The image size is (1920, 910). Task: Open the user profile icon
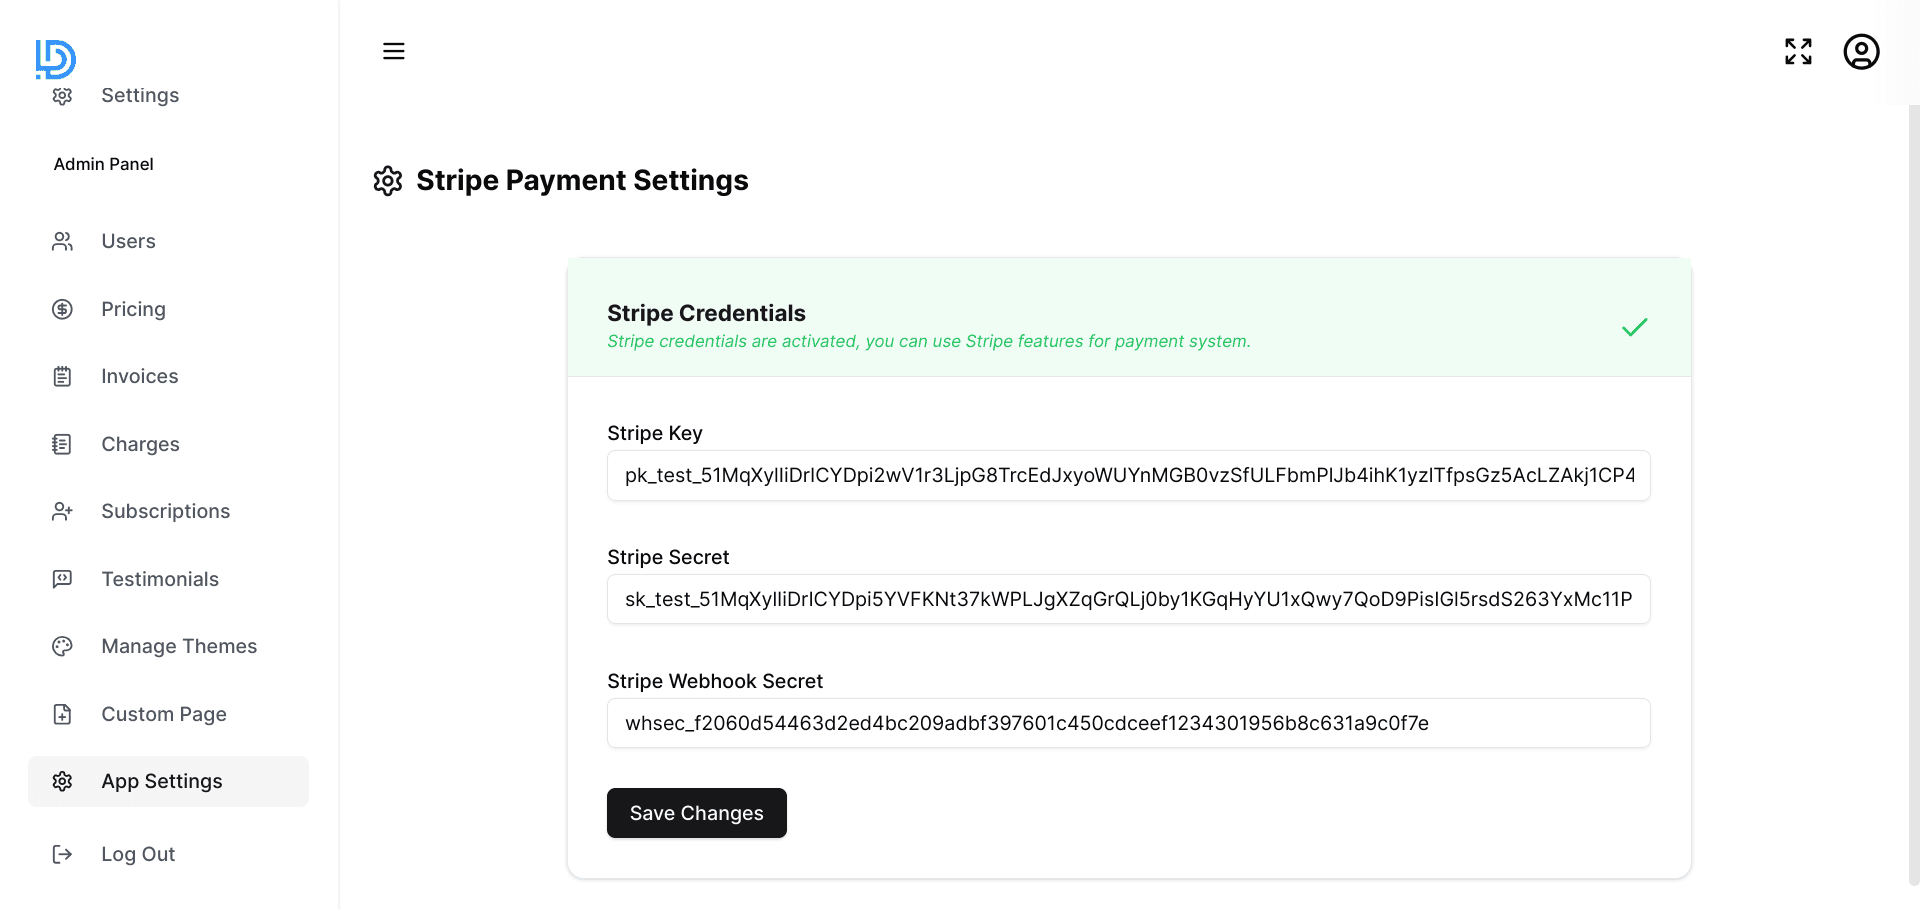point(1861,52)
